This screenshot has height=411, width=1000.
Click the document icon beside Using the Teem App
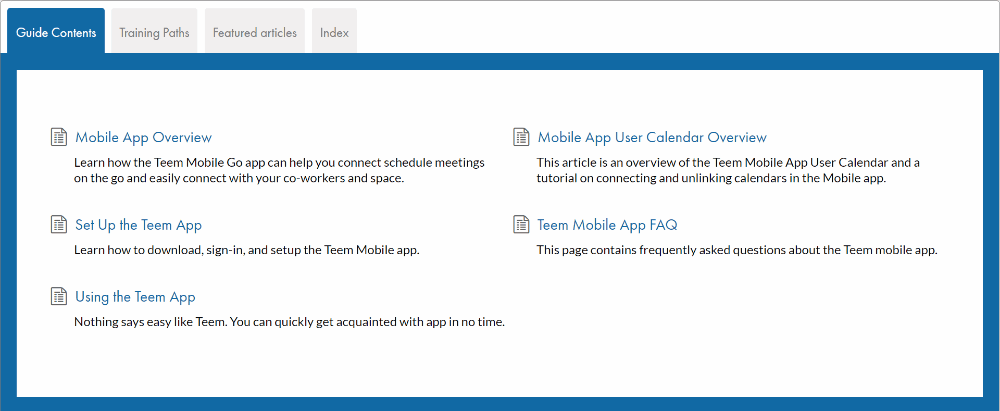(59, 297)
